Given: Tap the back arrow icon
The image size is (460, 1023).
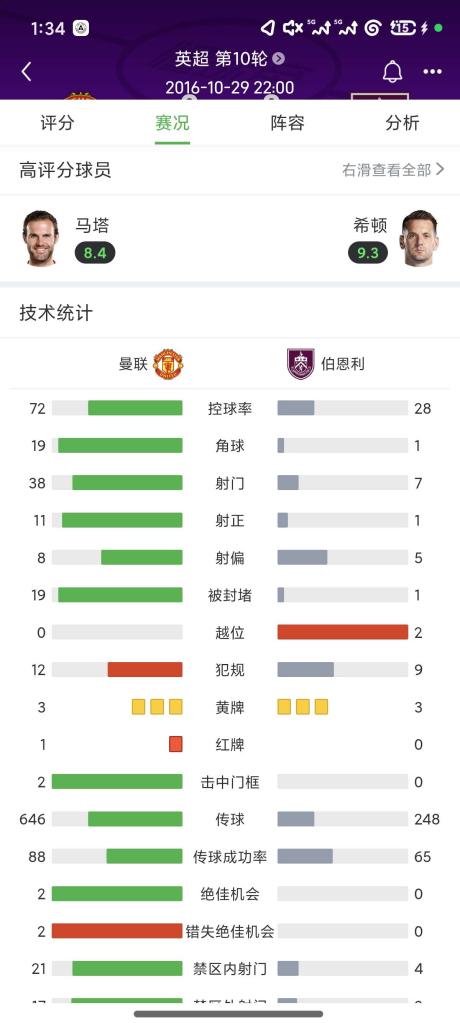Looking at the screenshot, I should (x=26, y=71).
